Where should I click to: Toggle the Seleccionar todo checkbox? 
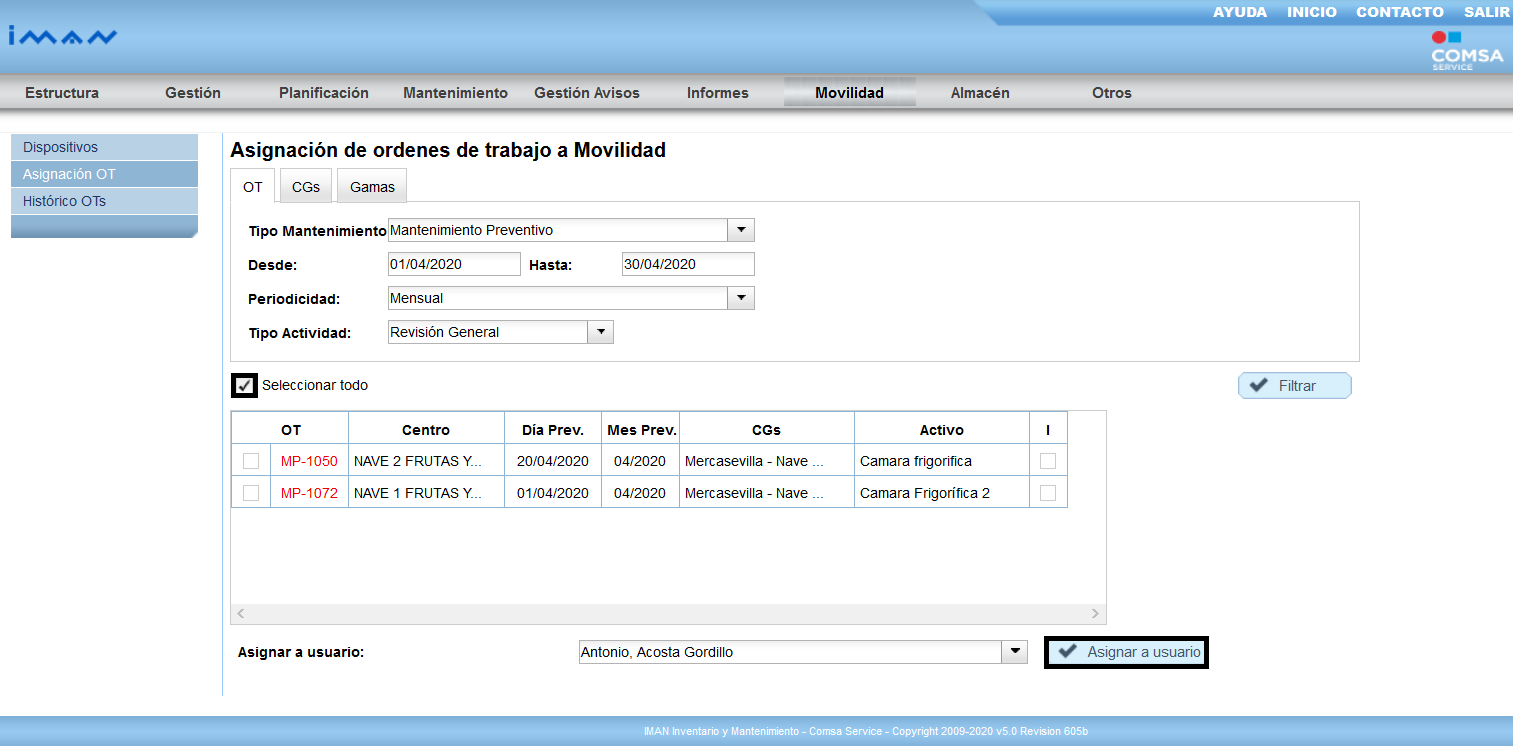pos(243,385)
